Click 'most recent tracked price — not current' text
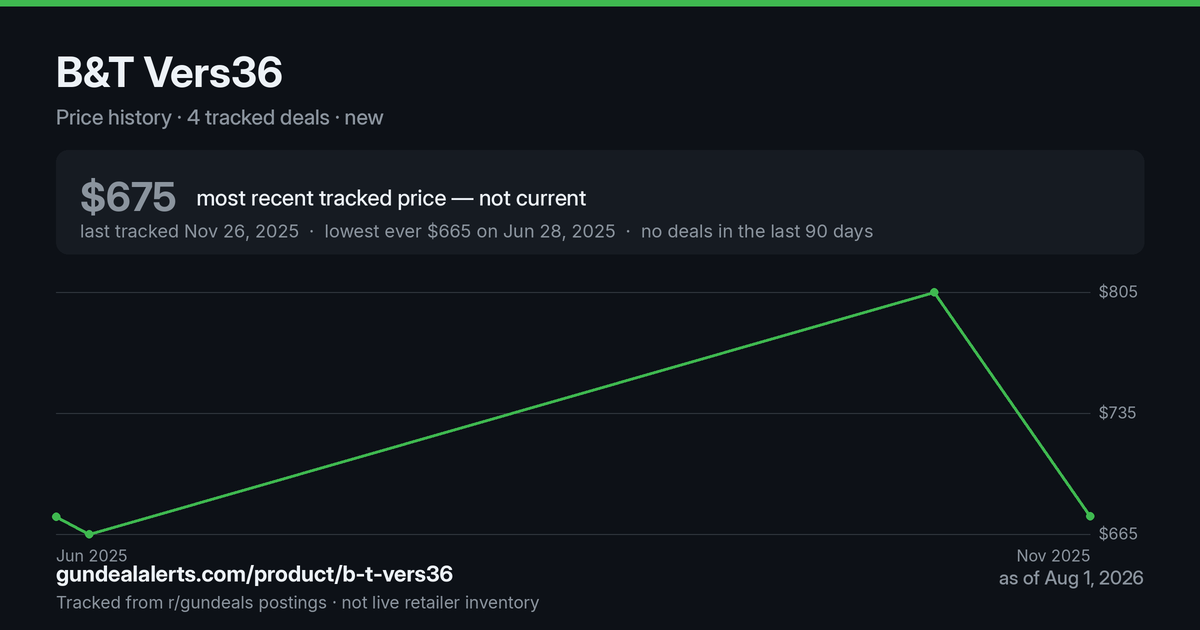This screenshot has height=630, width=1200. (391, 198)
